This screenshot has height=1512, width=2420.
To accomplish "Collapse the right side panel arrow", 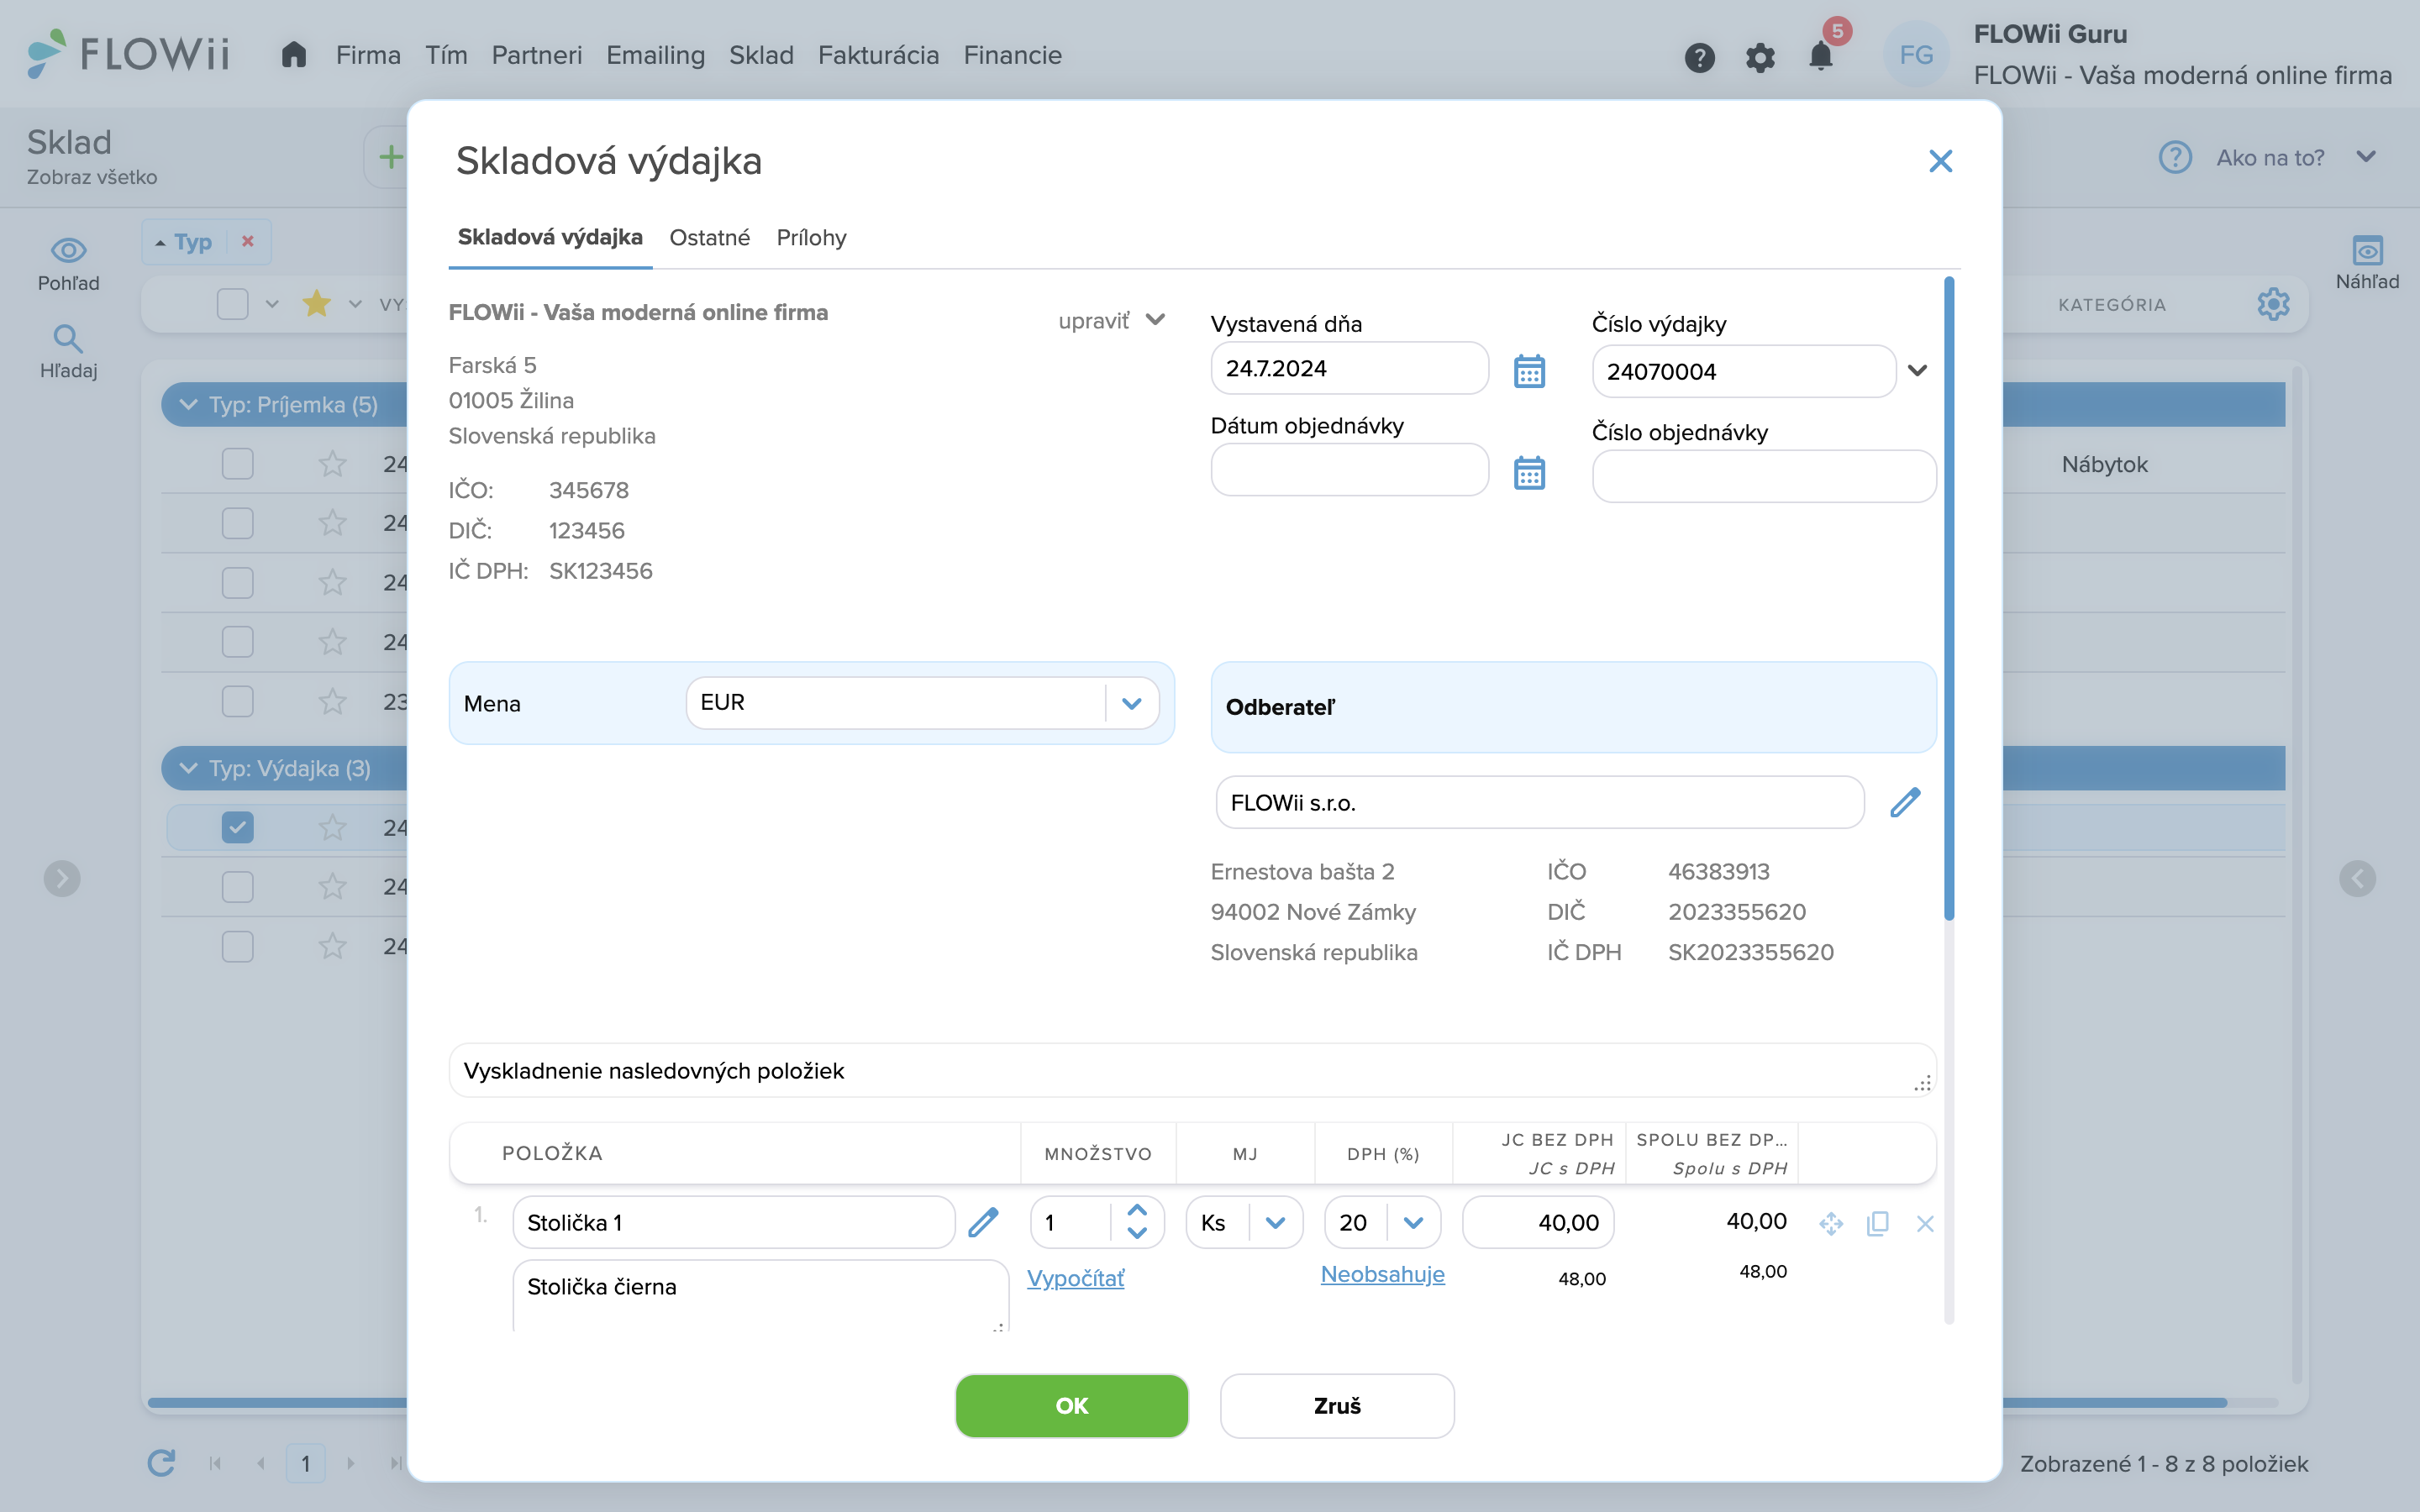I will [2357, 878].
